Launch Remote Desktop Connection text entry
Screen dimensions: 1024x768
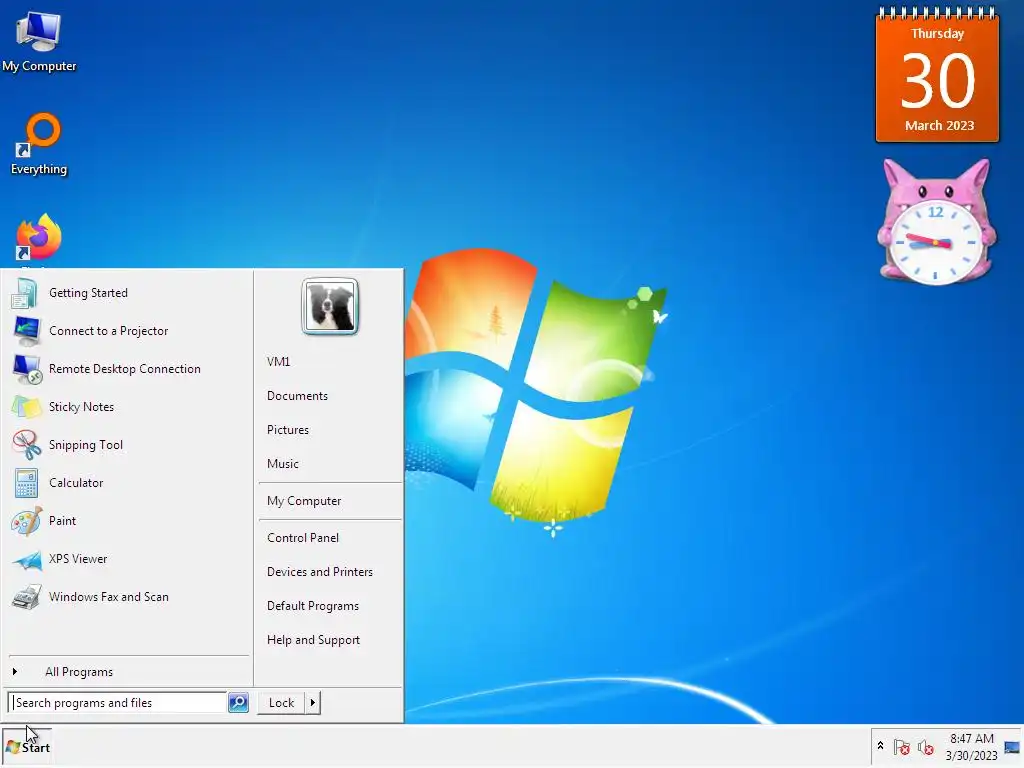click(125, 369)
